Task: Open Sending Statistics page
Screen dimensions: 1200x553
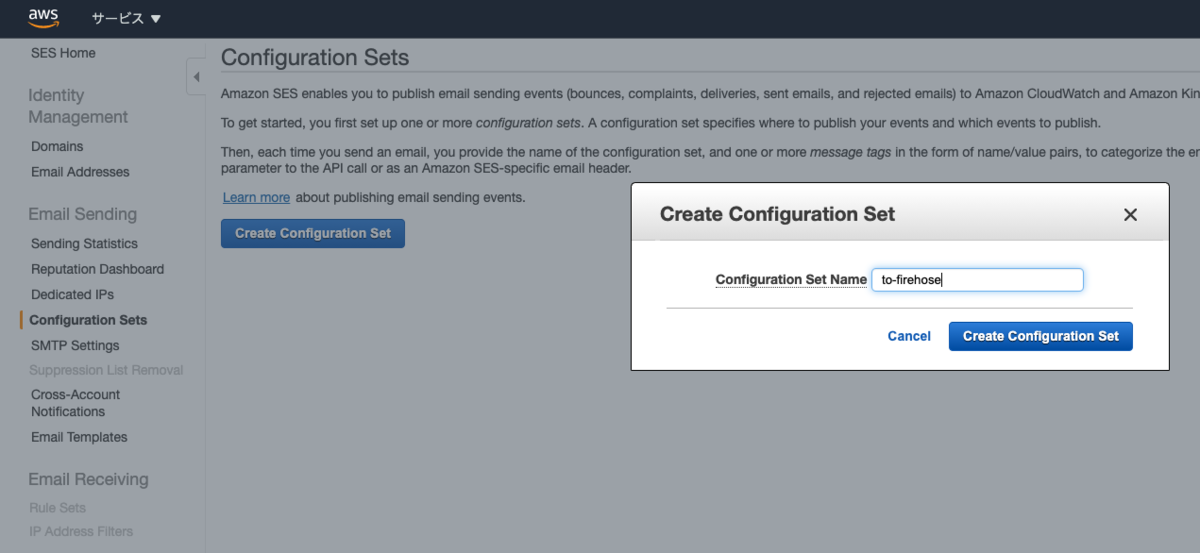Action: [84, 244]
